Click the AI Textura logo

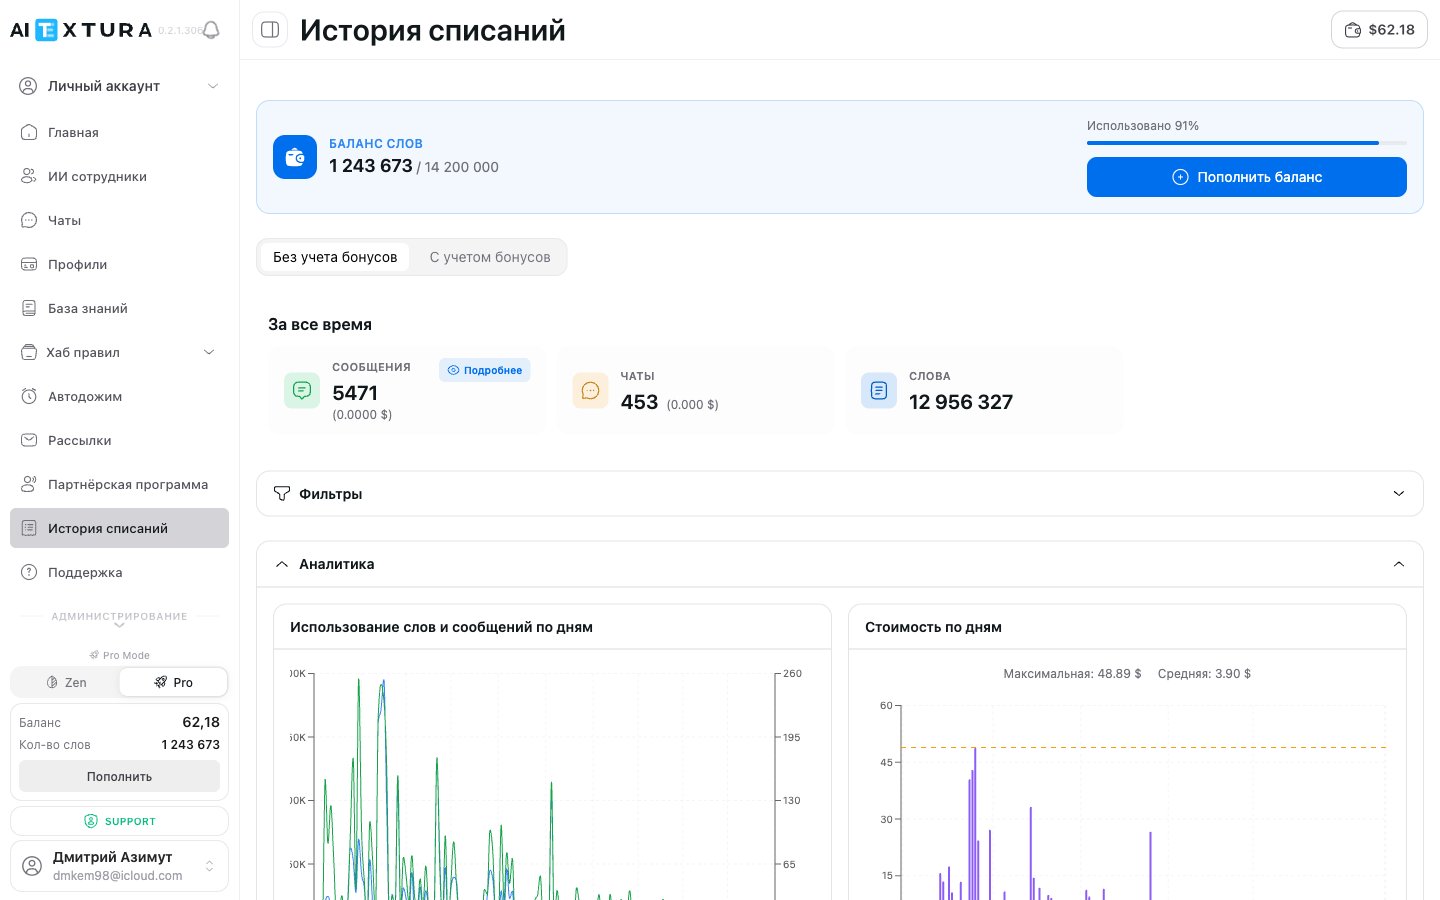pyautogui.click(x=81, y=30)
